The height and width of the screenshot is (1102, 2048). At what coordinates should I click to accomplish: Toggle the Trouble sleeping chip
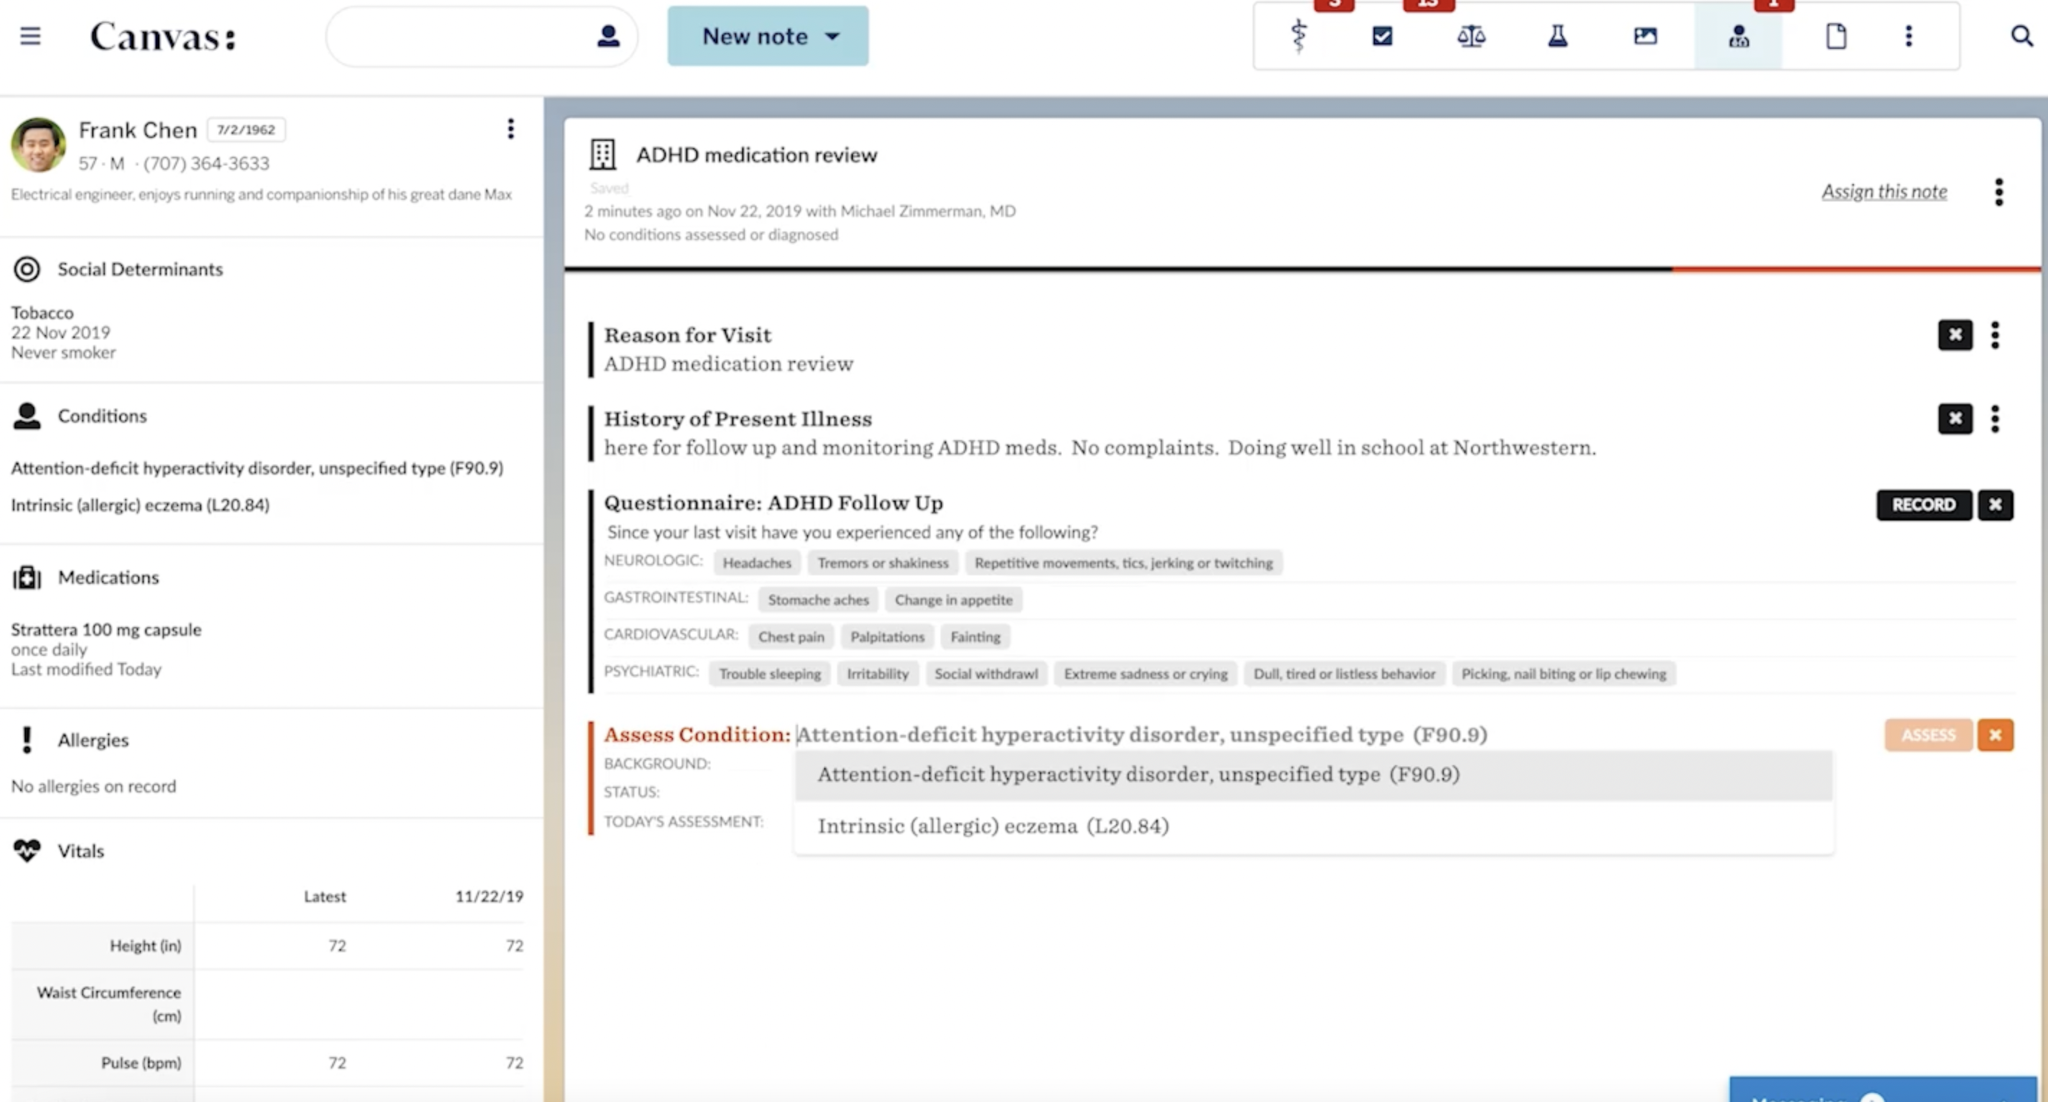click(770, 674)
